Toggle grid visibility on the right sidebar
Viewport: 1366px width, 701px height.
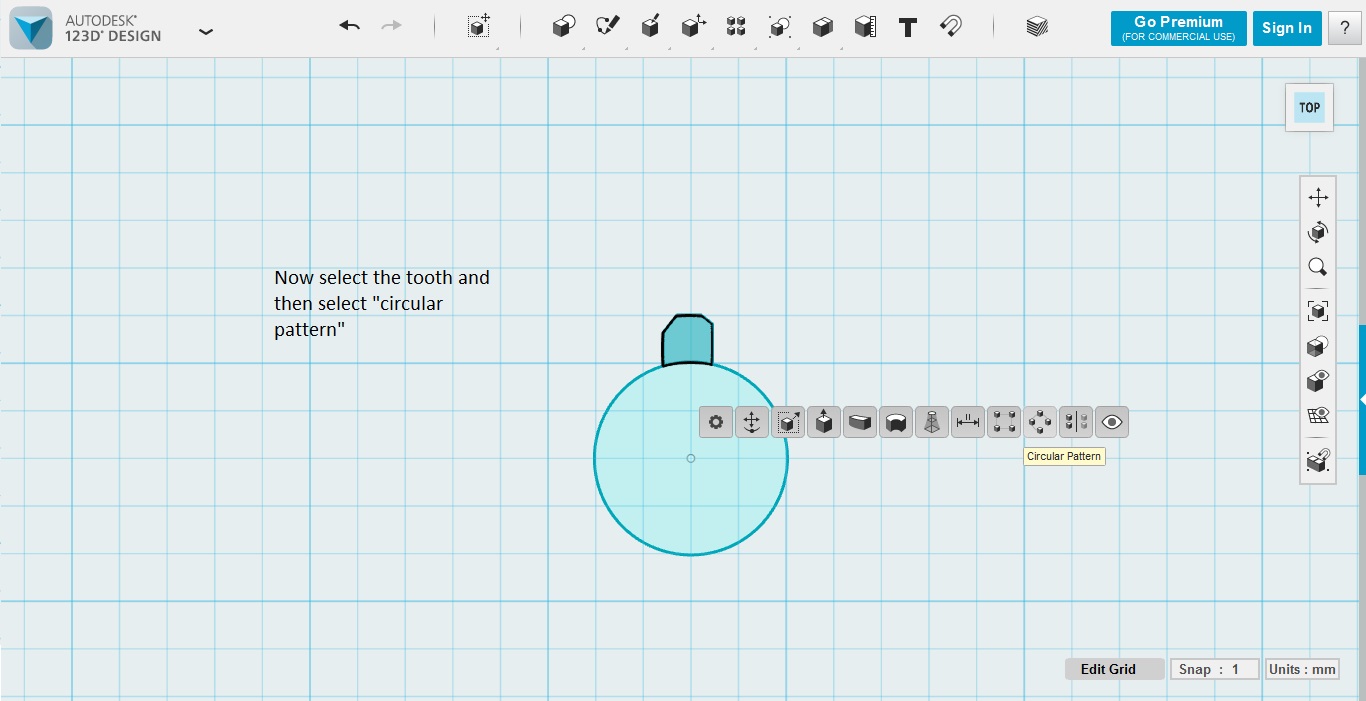click(x=1318, y=414)
